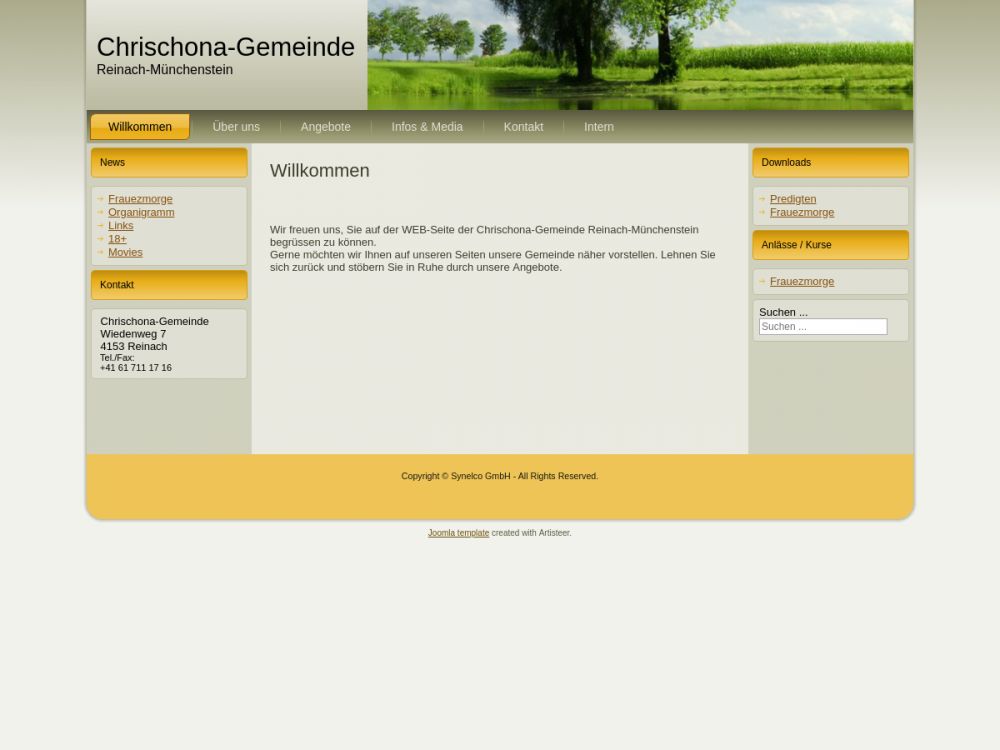Screen dimensions: 1000x750
Task: Focus the Suchen search field
Action: (x=822, y=327)
